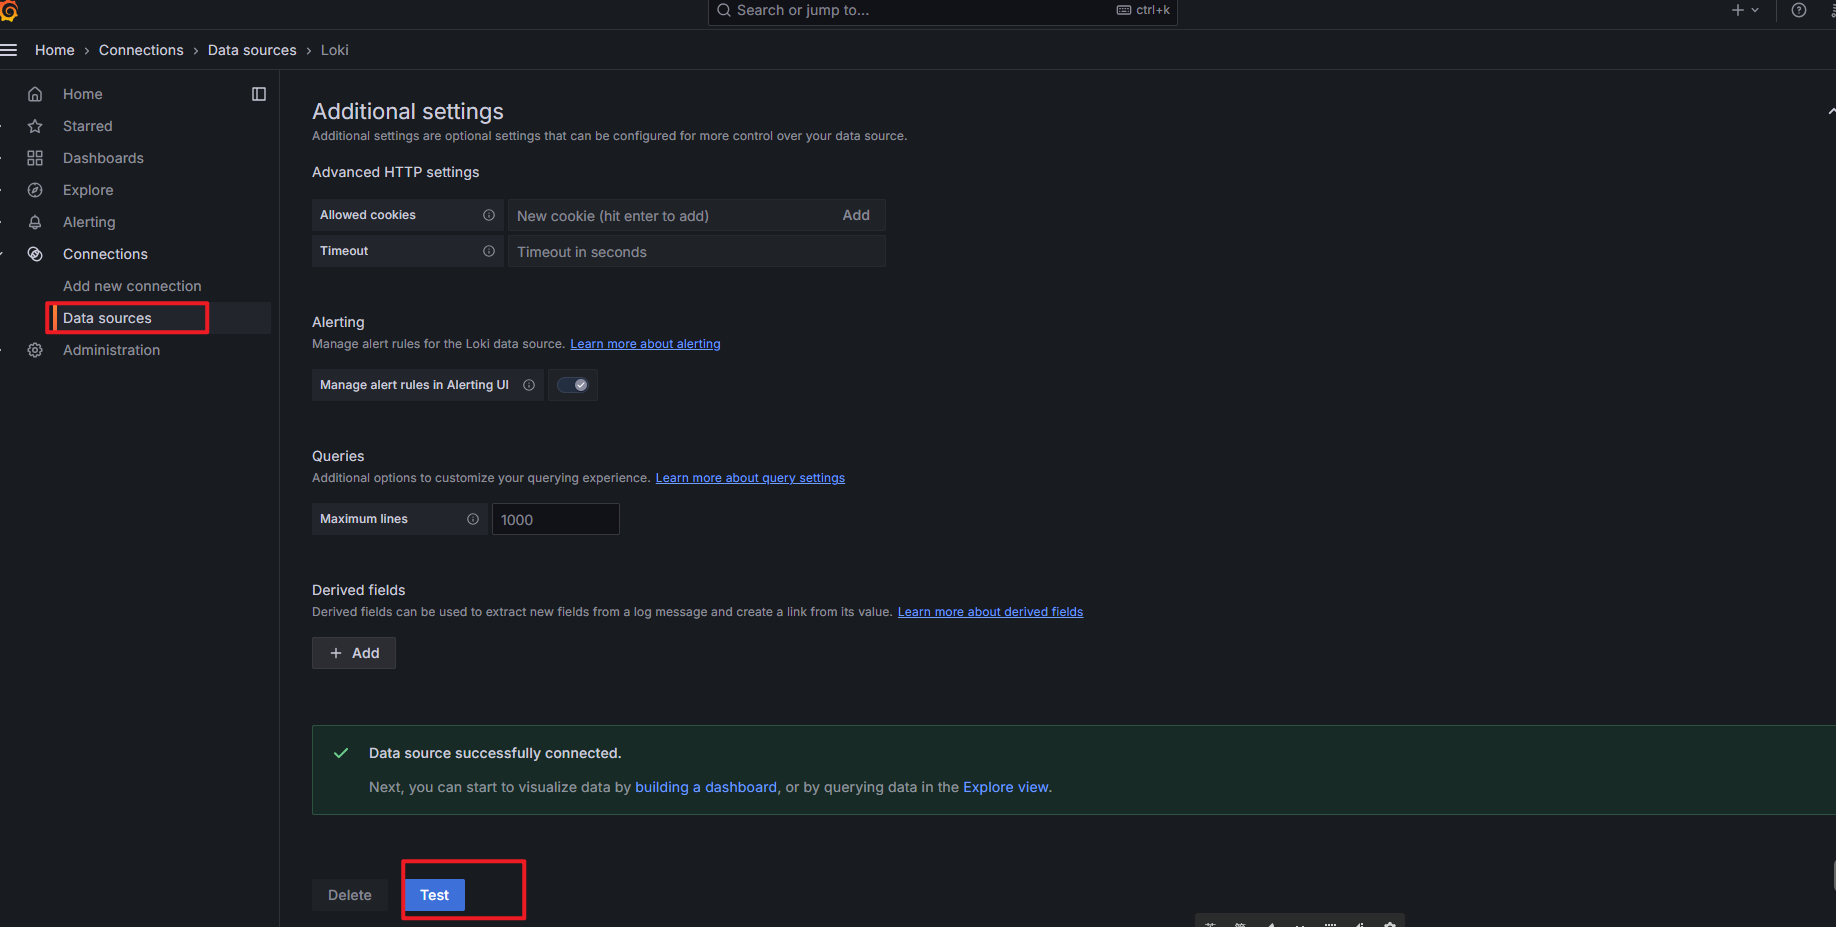Open Learn more about alerting link
This screenshot has width=1836, height=927.
[x=645, y=344]
